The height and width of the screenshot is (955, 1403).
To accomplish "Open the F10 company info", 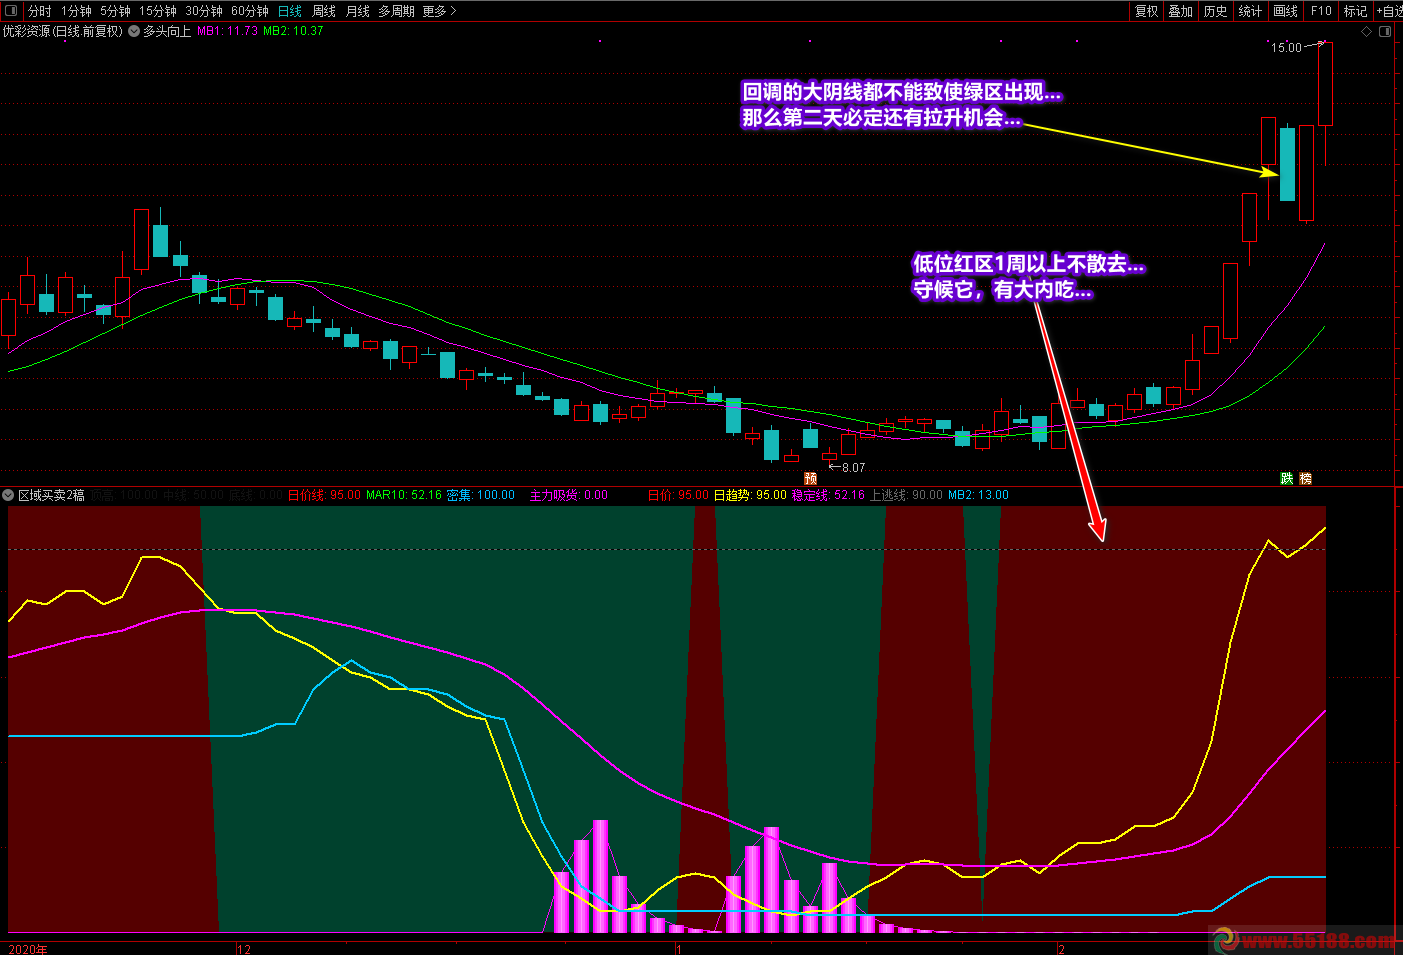I will pyautogui.click(x=1321, y=11).
